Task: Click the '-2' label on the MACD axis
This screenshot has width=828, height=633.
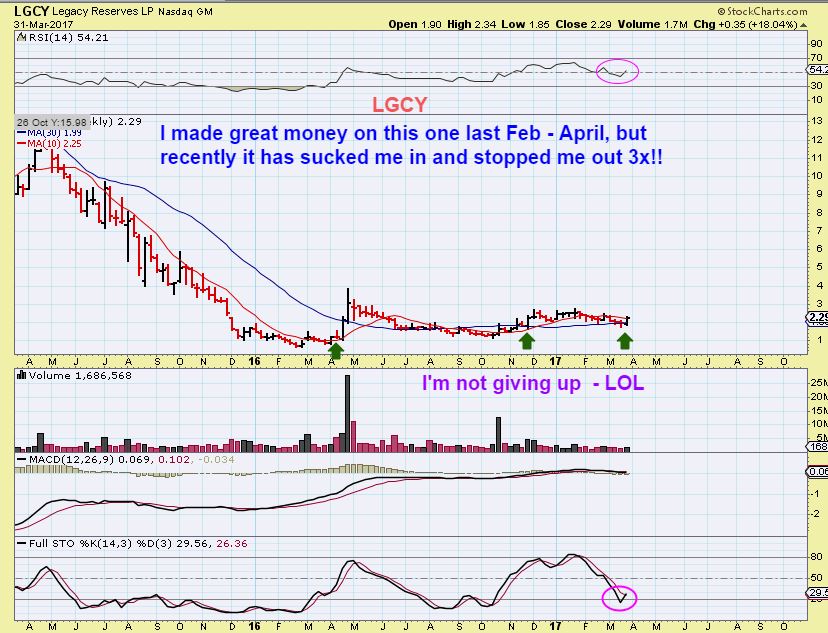Action: click(x=816, y=513)
